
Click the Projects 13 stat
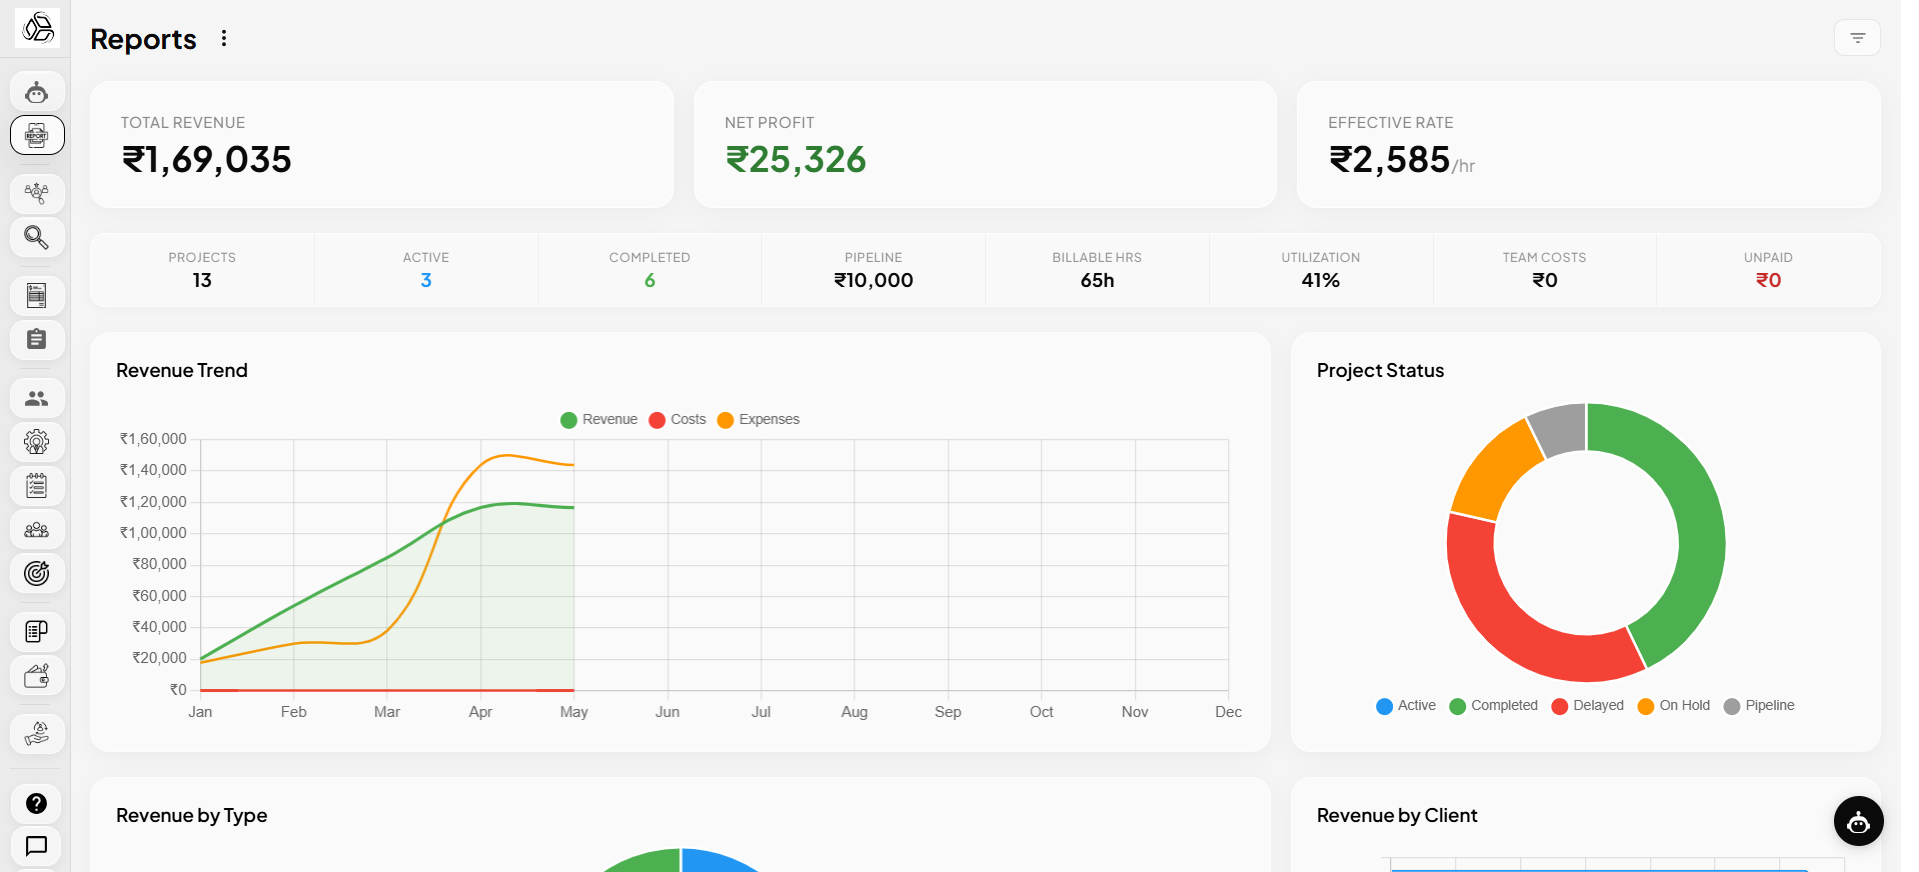pyautogui.click(x=202, y=270)
